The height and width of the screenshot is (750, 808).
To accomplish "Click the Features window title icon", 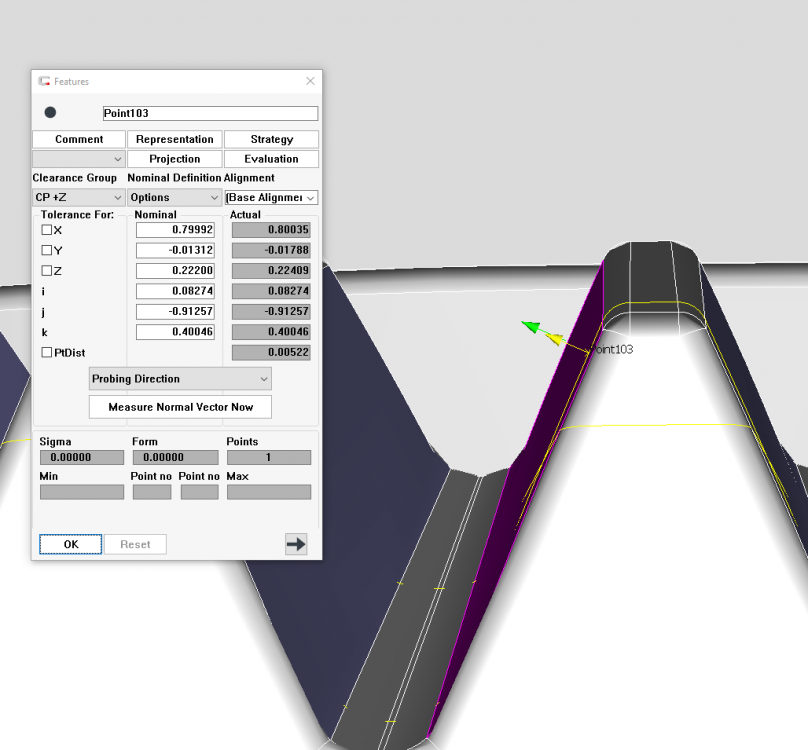I will coord(44,81).
